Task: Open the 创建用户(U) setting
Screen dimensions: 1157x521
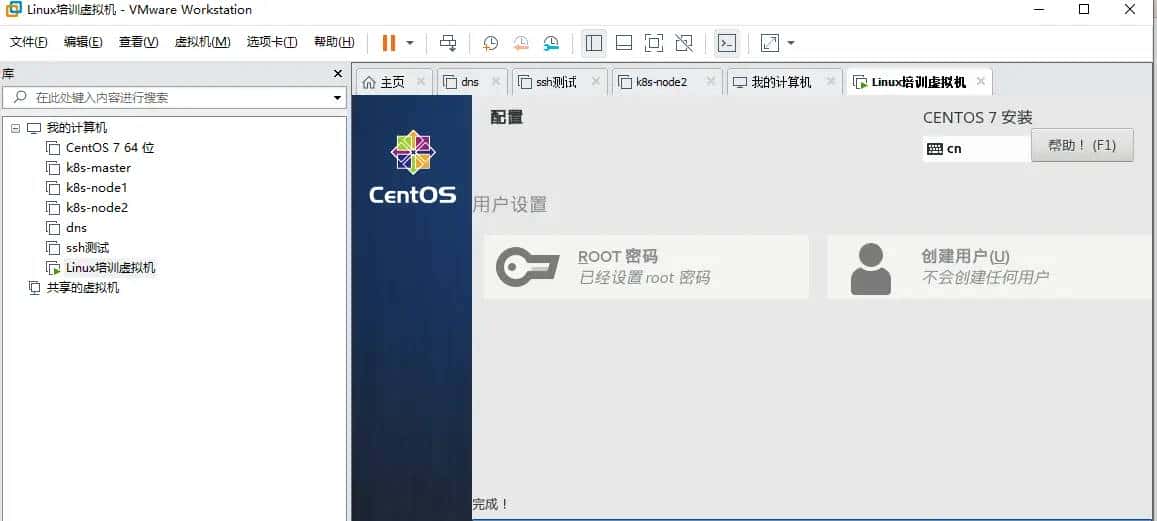Action: point(992,267)
